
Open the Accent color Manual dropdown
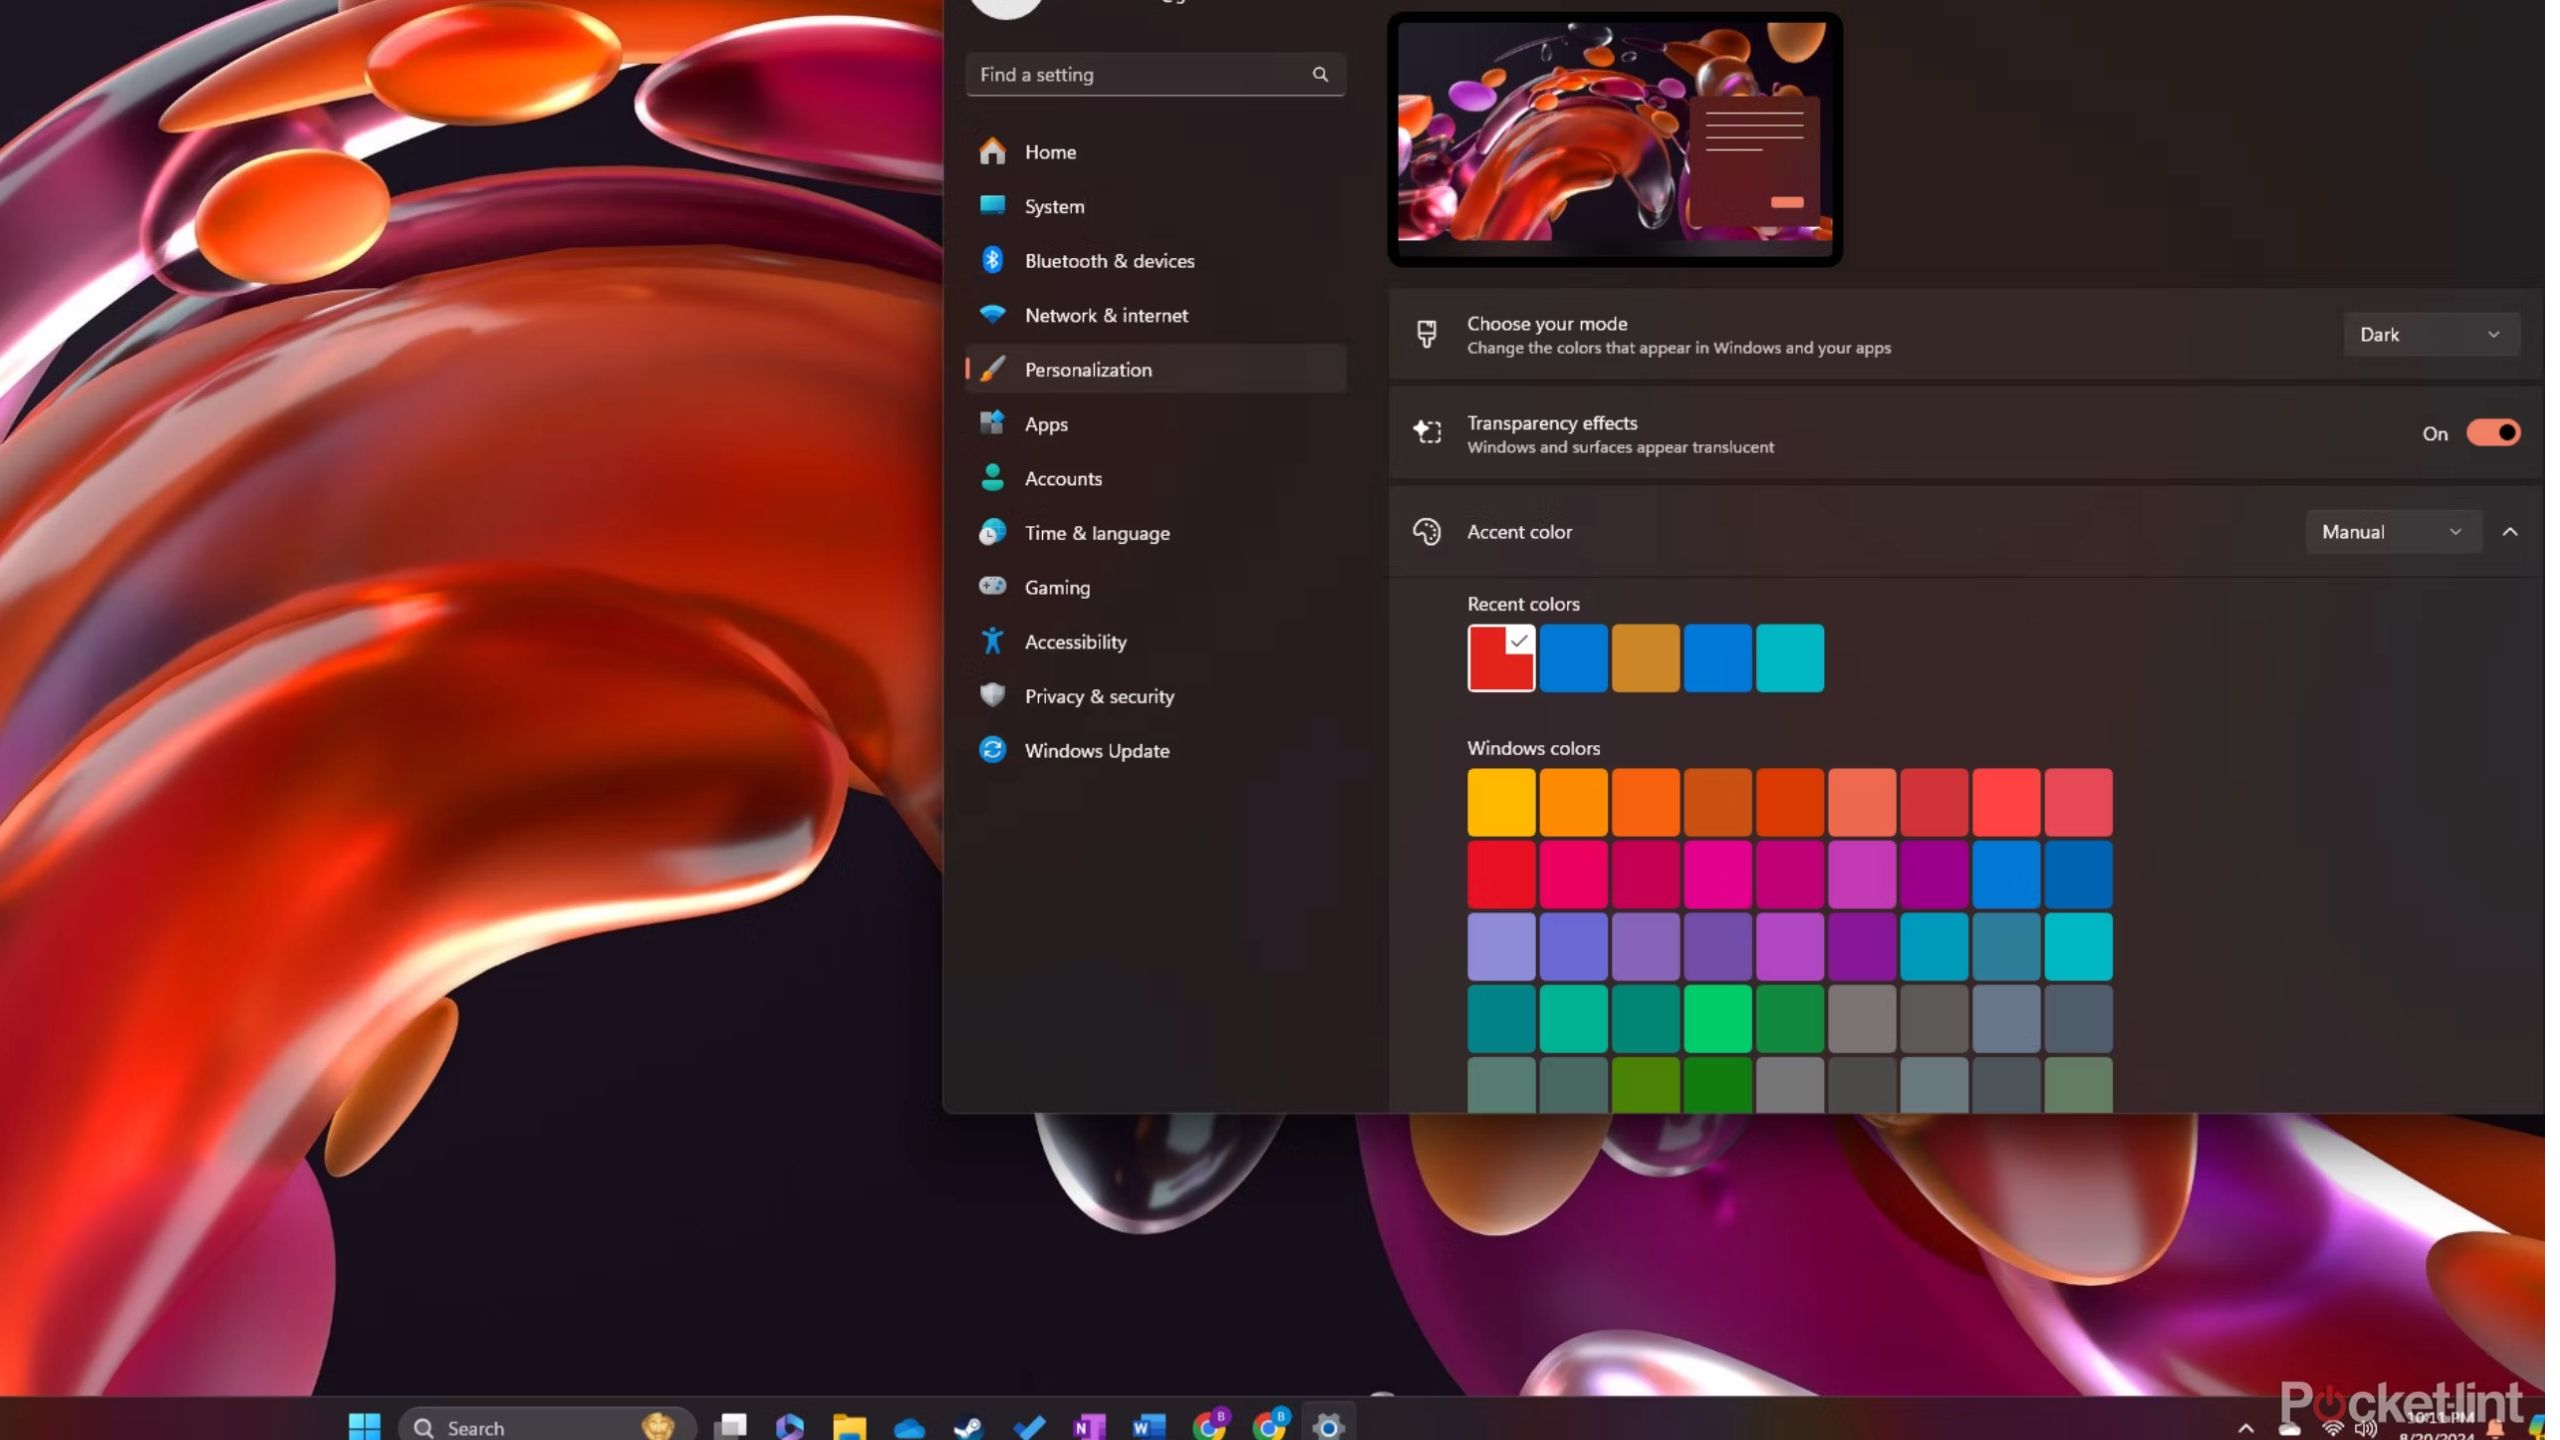pos(2392,531)
